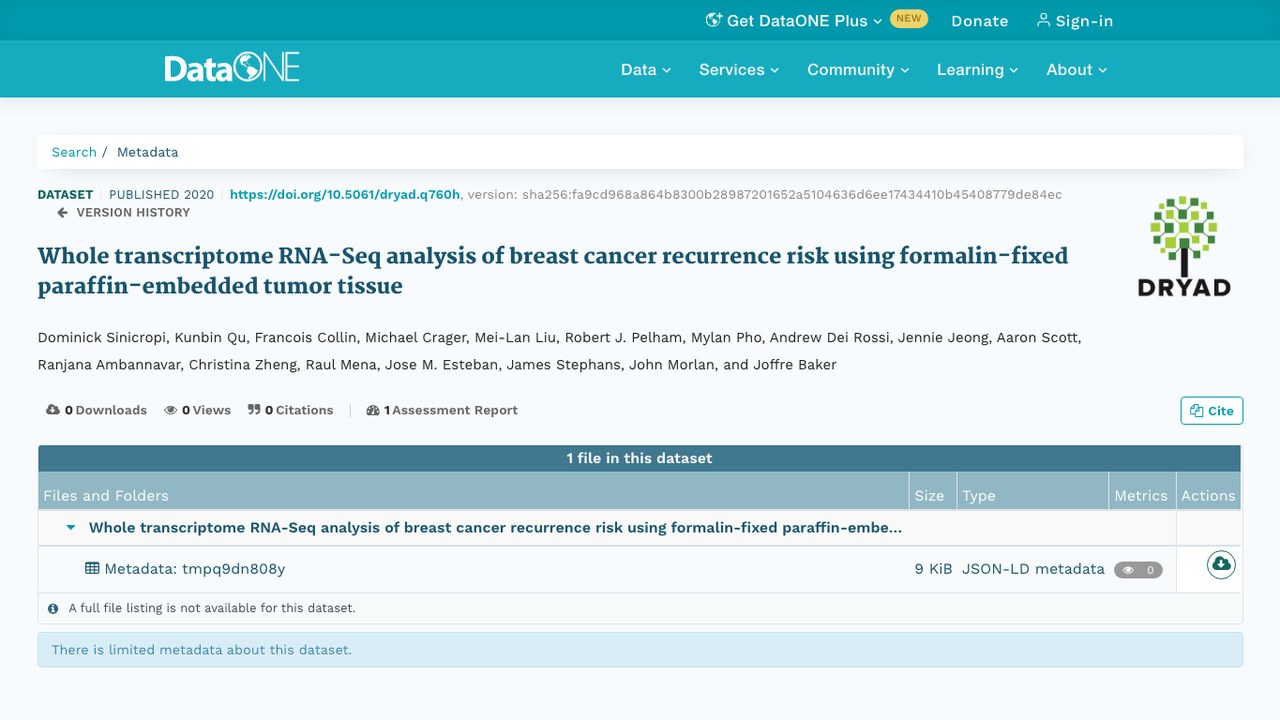Open the Data menu
Screen dimensions: 1280x720
point(646,69)
